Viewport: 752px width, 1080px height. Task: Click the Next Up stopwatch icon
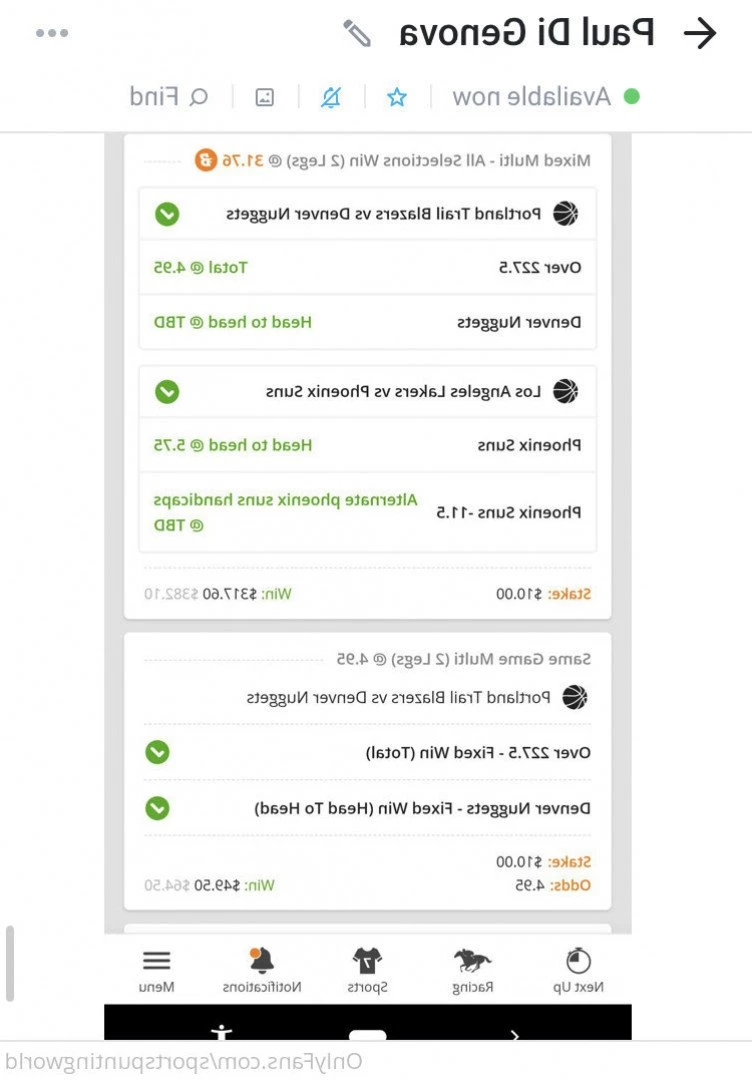578,959
